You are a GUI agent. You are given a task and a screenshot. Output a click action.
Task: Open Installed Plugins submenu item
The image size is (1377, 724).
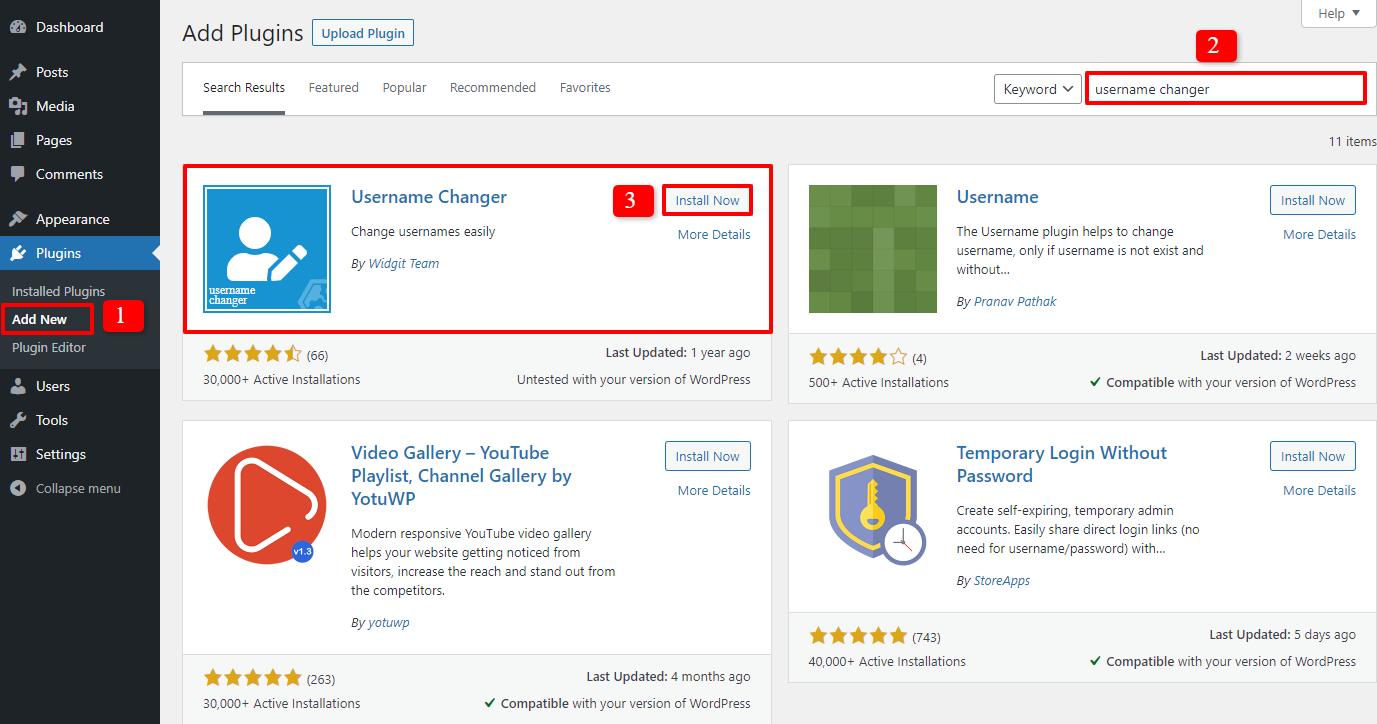[x=58, y=291]
